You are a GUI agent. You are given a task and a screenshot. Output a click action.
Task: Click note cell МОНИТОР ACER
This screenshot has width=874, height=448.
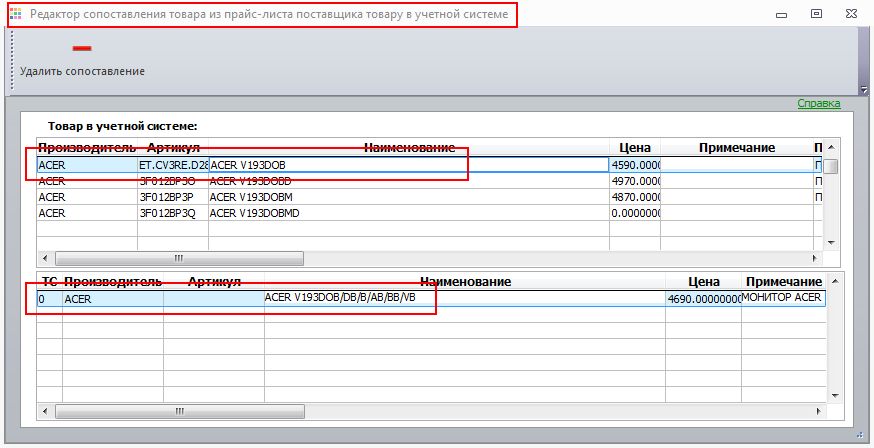[784, 298]
